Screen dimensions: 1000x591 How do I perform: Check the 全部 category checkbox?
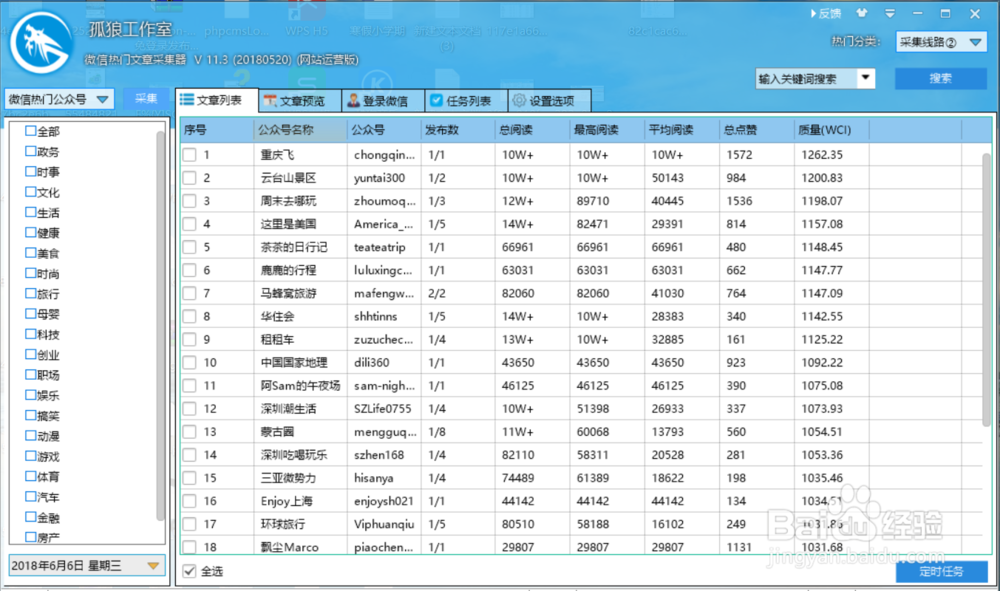tap(28, 130)
